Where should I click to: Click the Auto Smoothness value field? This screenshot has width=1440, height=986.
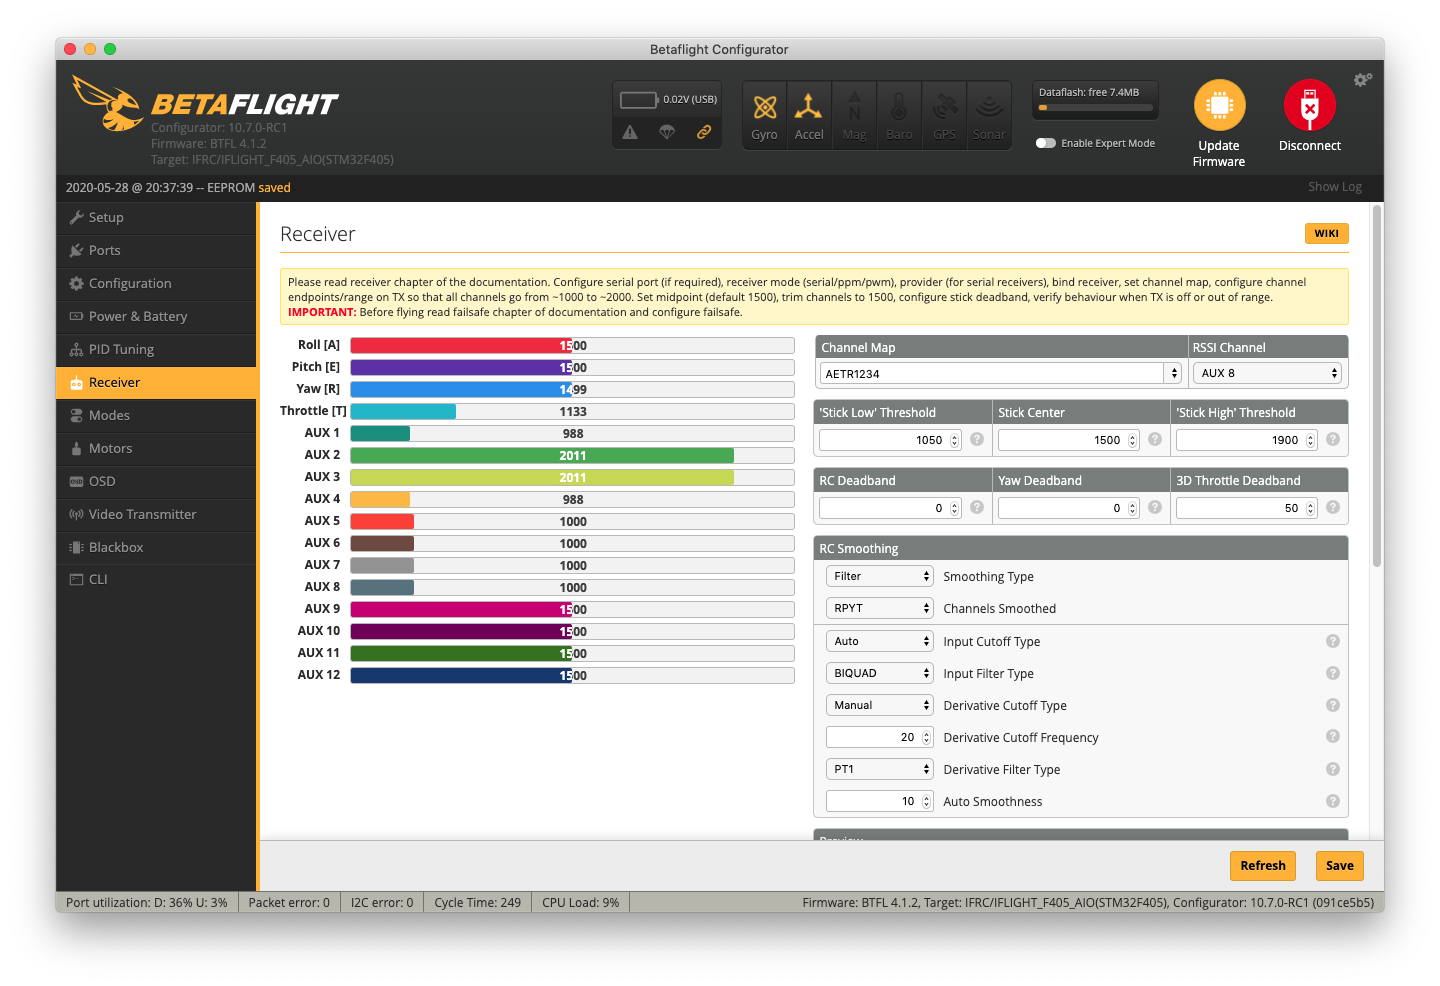880,801
